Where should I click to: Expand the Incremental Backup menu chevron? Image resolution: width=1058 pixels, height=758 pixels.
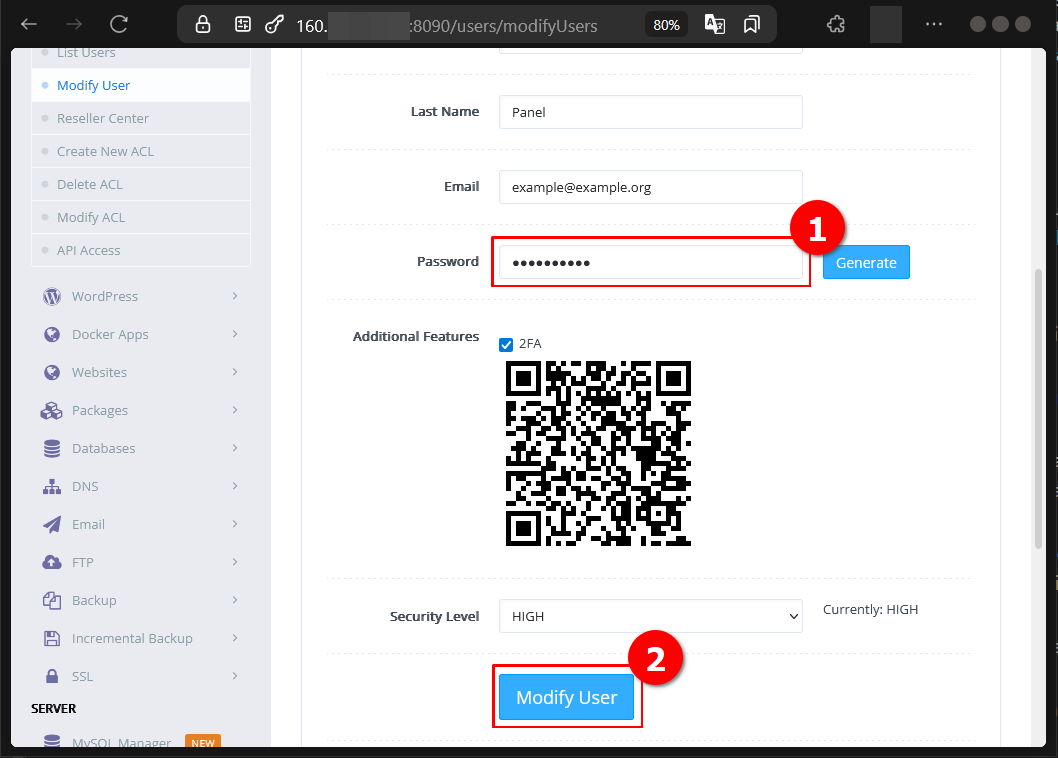coord(235,638)
